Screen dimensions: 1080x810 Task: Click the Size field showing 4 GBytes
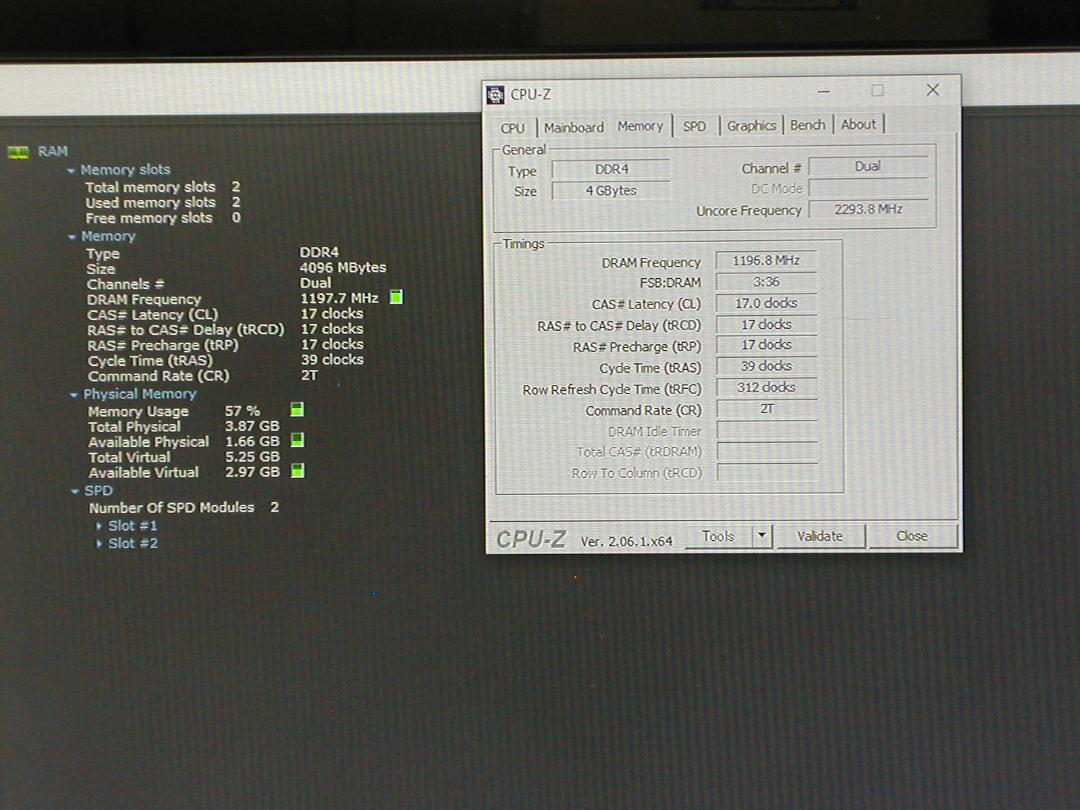click(x=611, y=191)
